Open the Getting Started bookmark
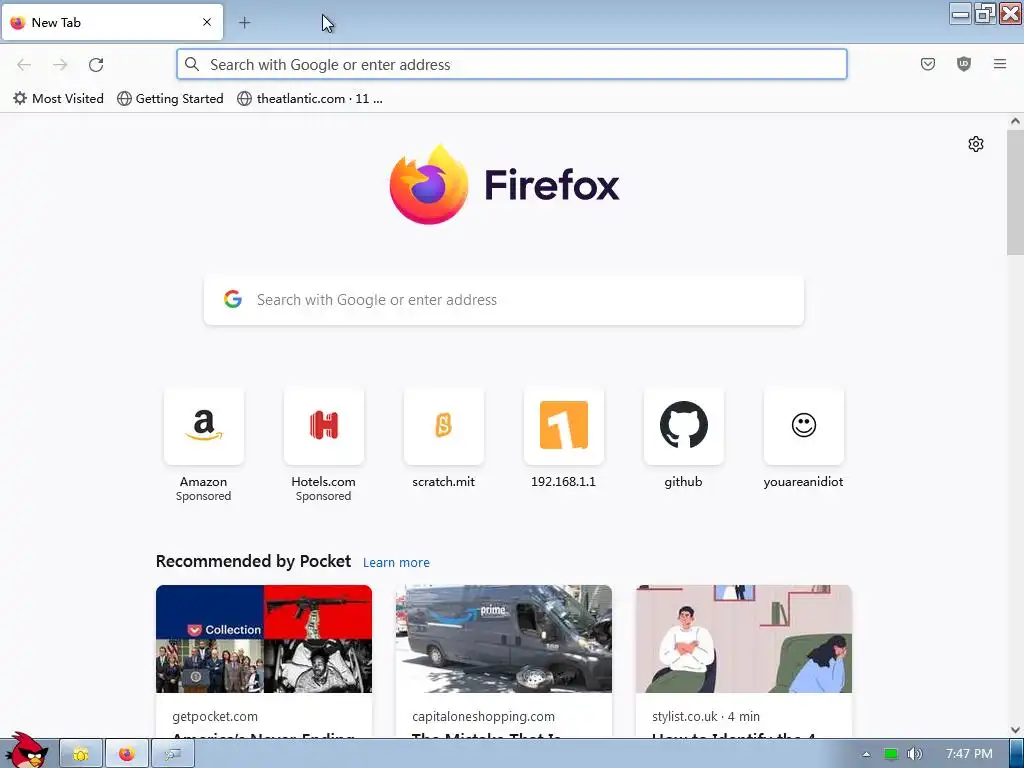 pos(170,99)
